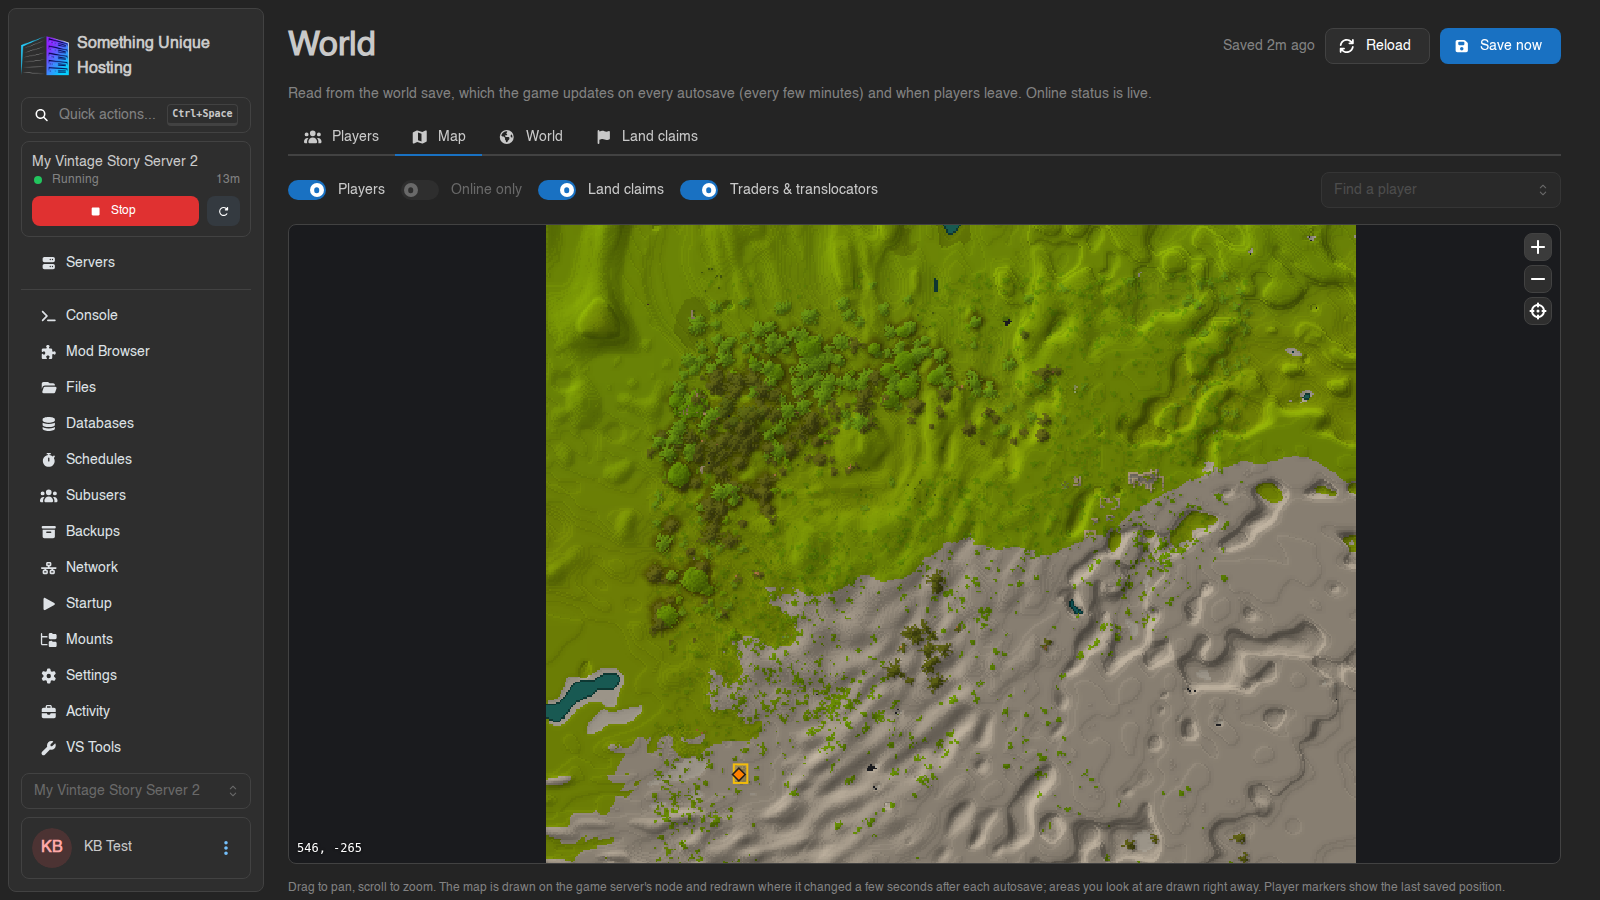The height and width of the screenshot is (900, 1600).
Task: Click the Reload button
Action: pos(1377,46)
